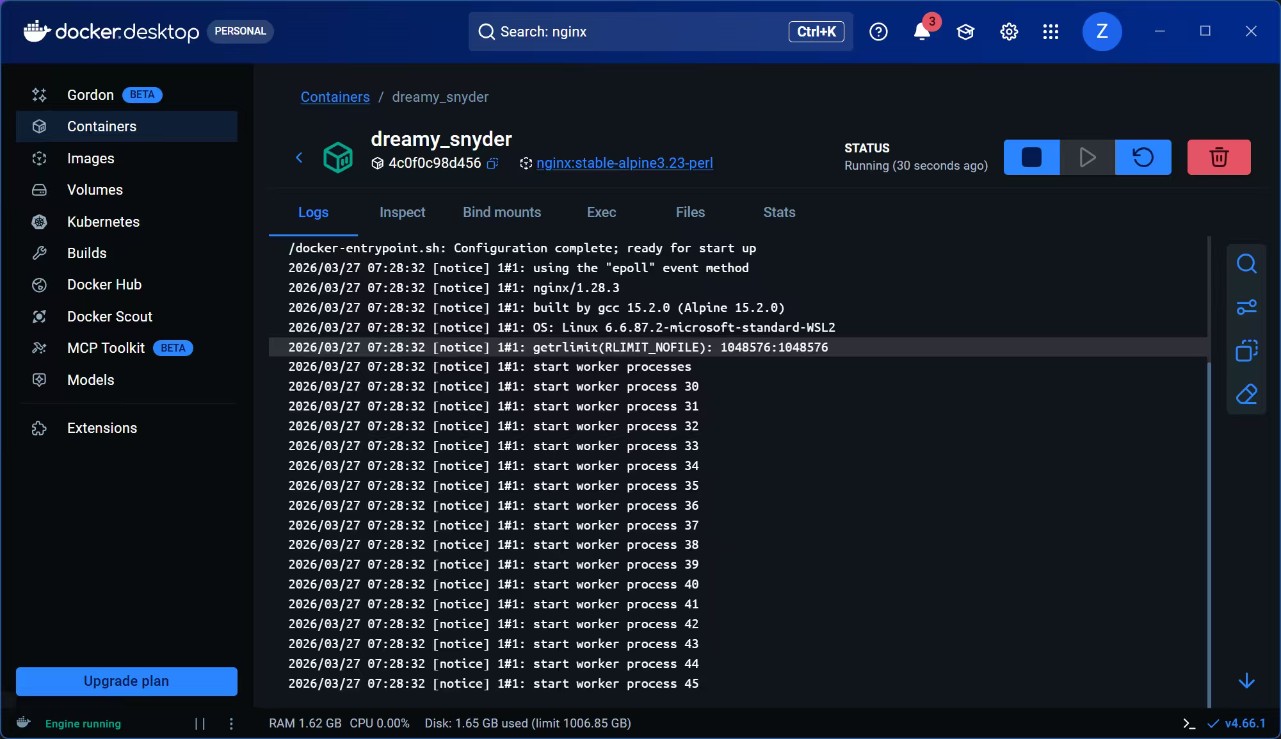Open the Volumes section
1281x739 pixels.
[x=126, y=190]
